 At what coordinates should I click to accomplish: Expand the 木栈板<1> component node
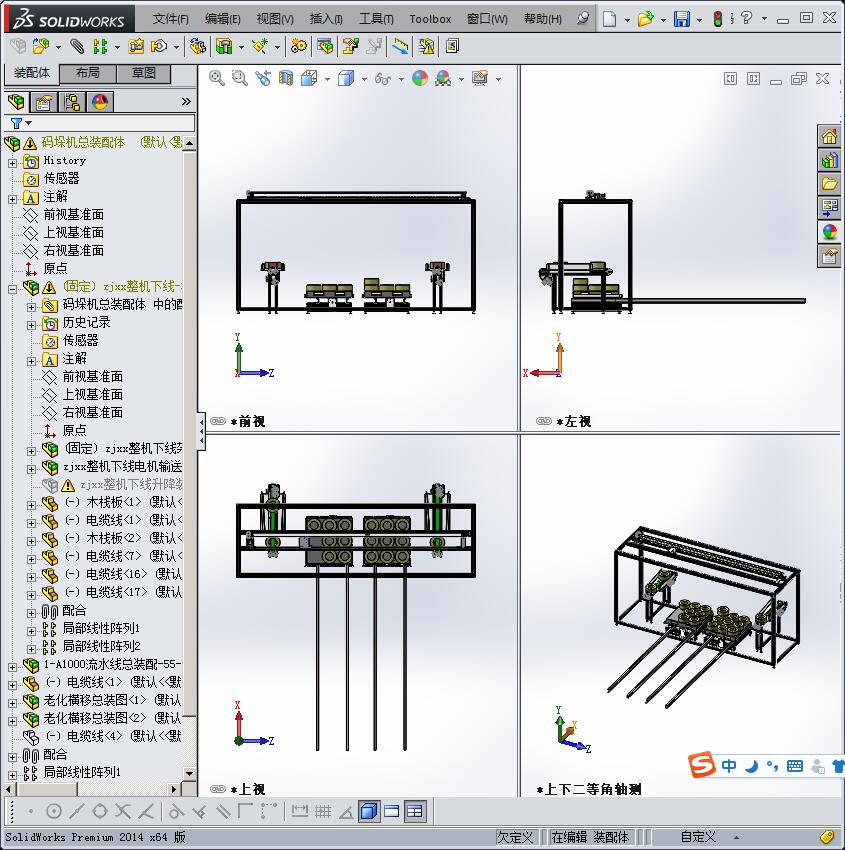click(x=31, y=505)
